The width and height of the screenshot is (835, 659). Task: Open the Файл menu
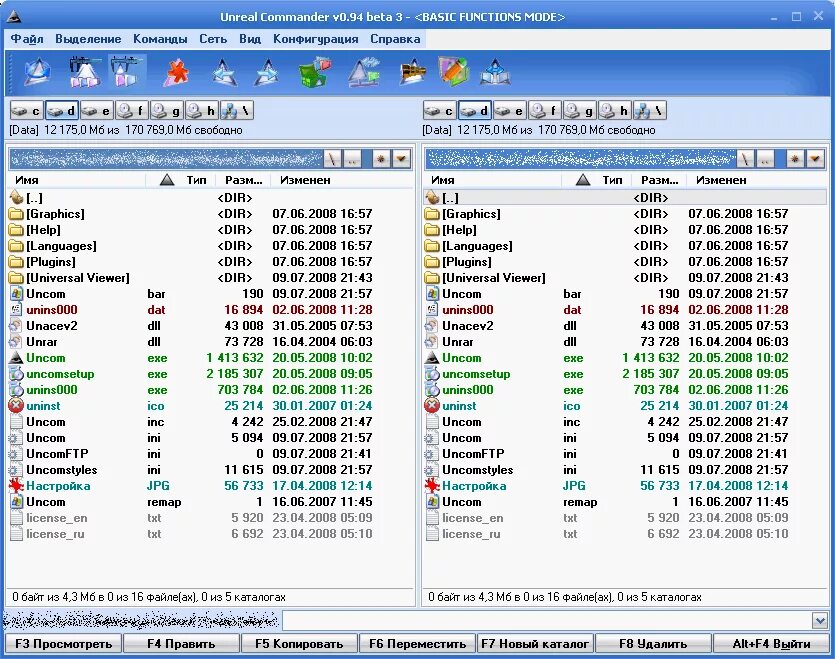point(27,39)
